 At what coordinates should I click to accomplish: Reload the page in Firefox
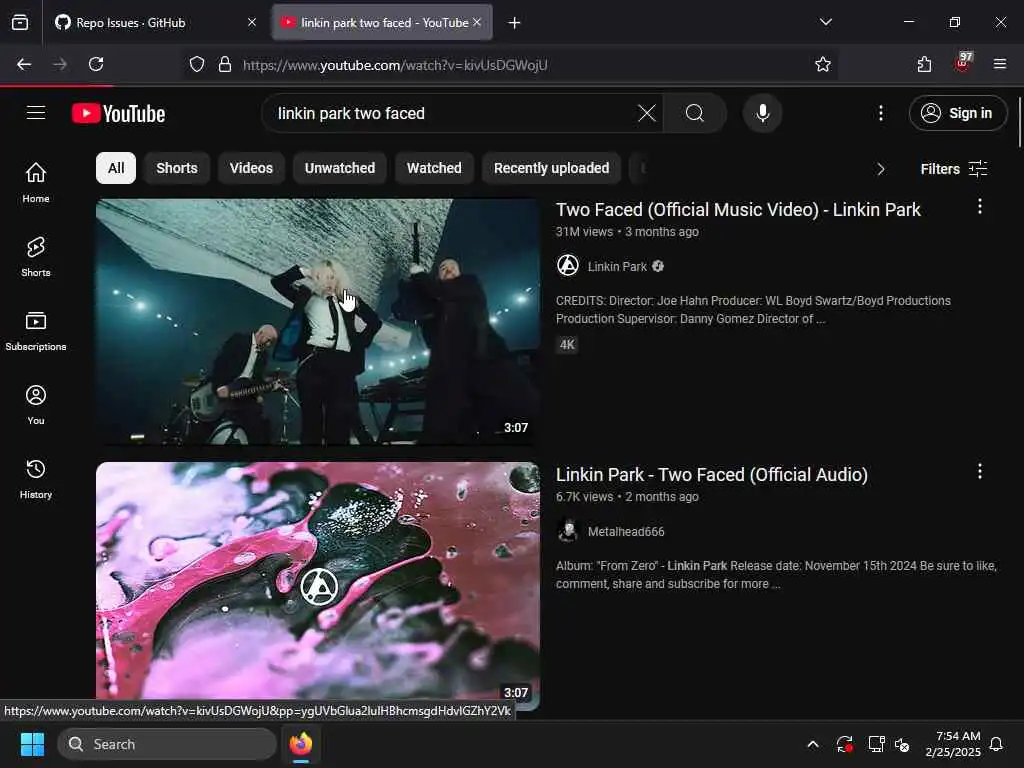coord(96,64)
